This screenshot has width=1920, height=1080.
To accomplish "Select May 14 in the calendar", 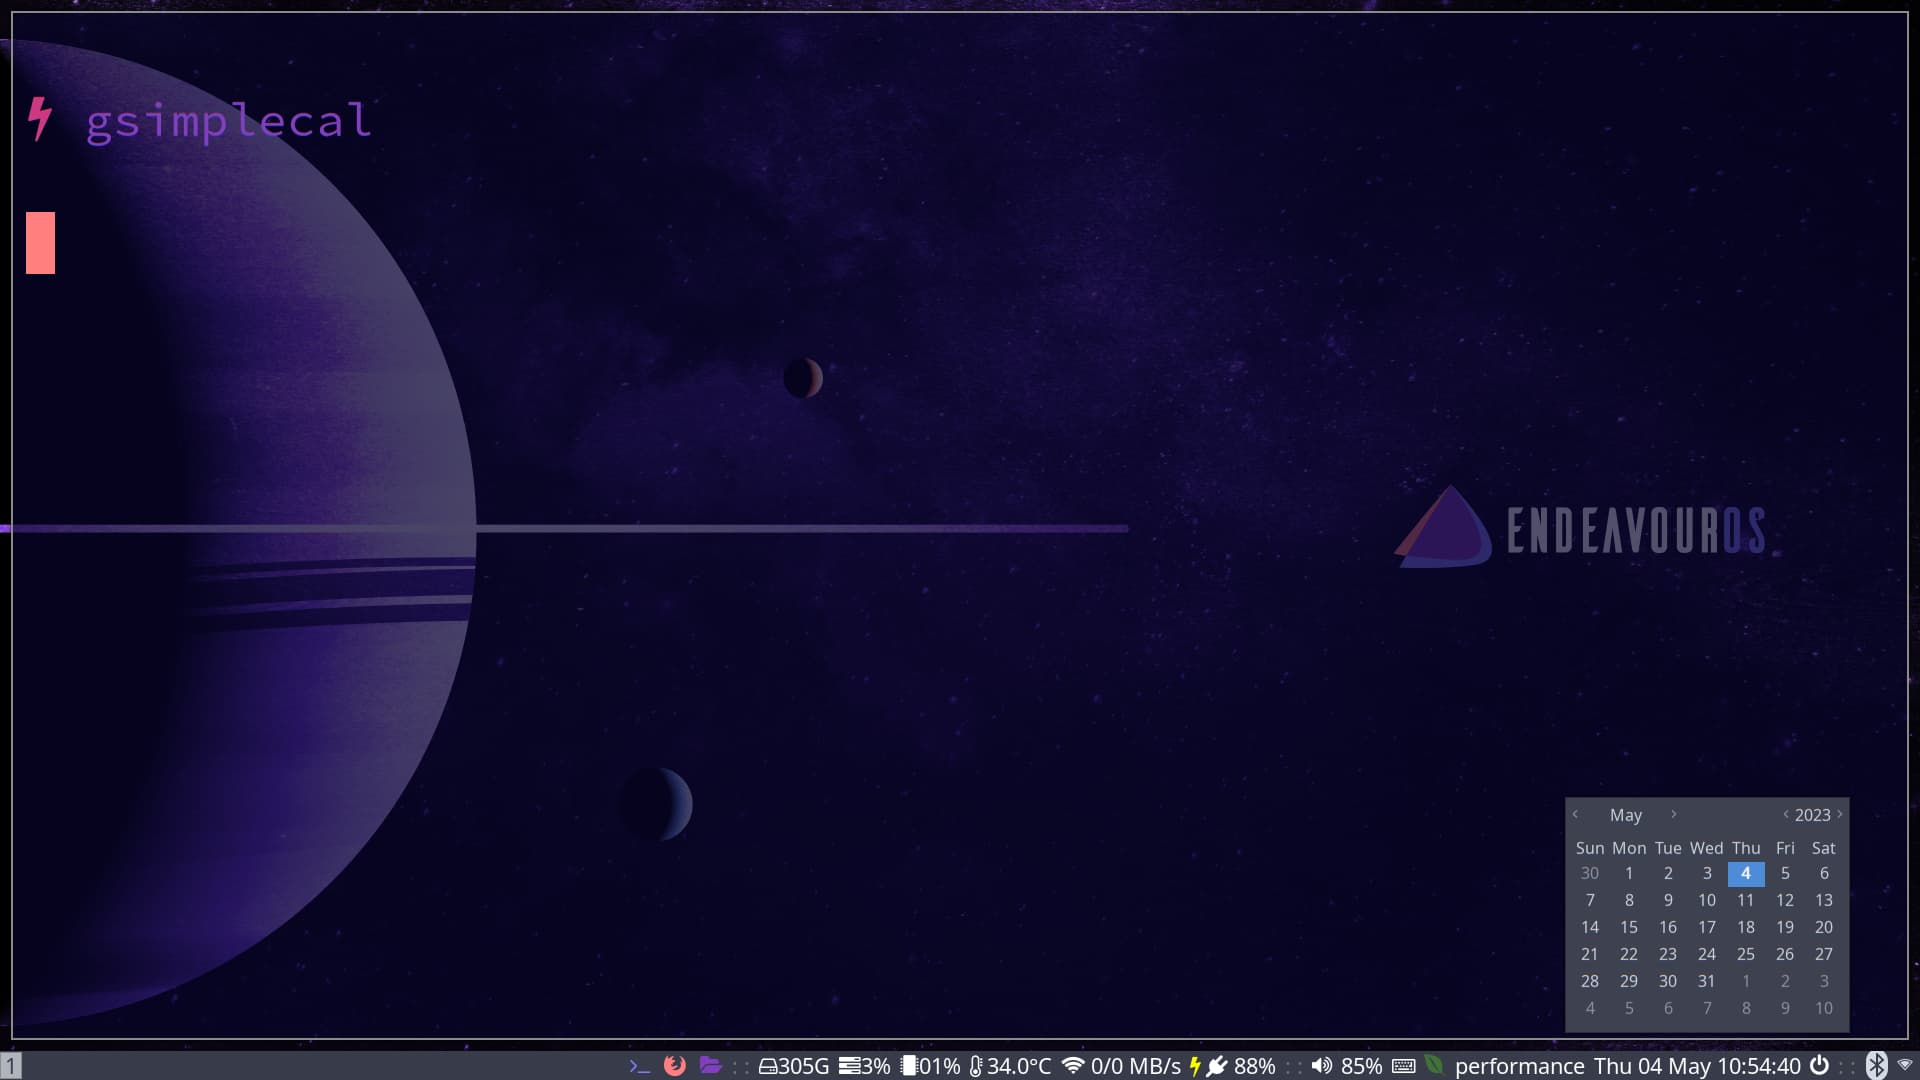I will [x=1590, y=927].
